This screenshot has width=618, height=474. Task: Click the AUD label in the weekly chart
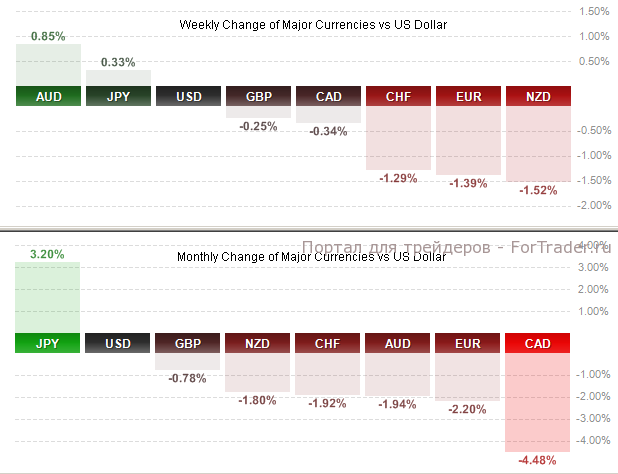pyautogui.click(x=48, y=97)
